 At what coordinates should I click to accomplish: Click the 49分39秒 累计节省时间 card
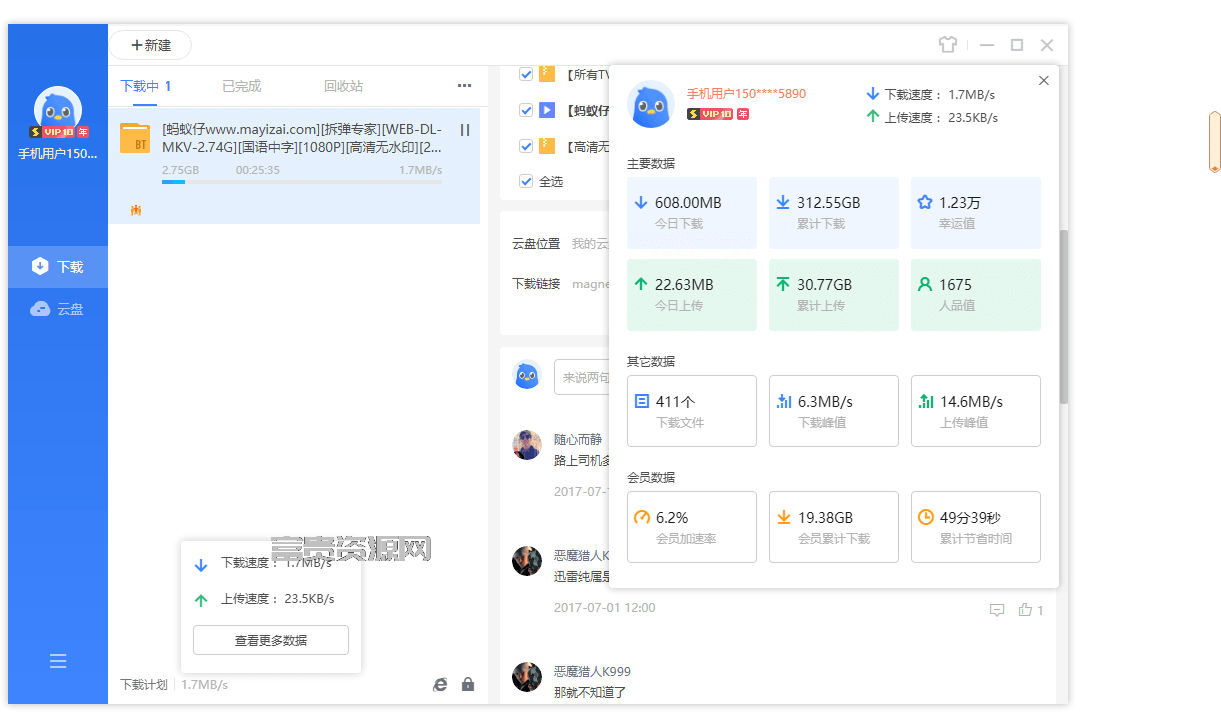pyautogui.click(x=976, y=527)
